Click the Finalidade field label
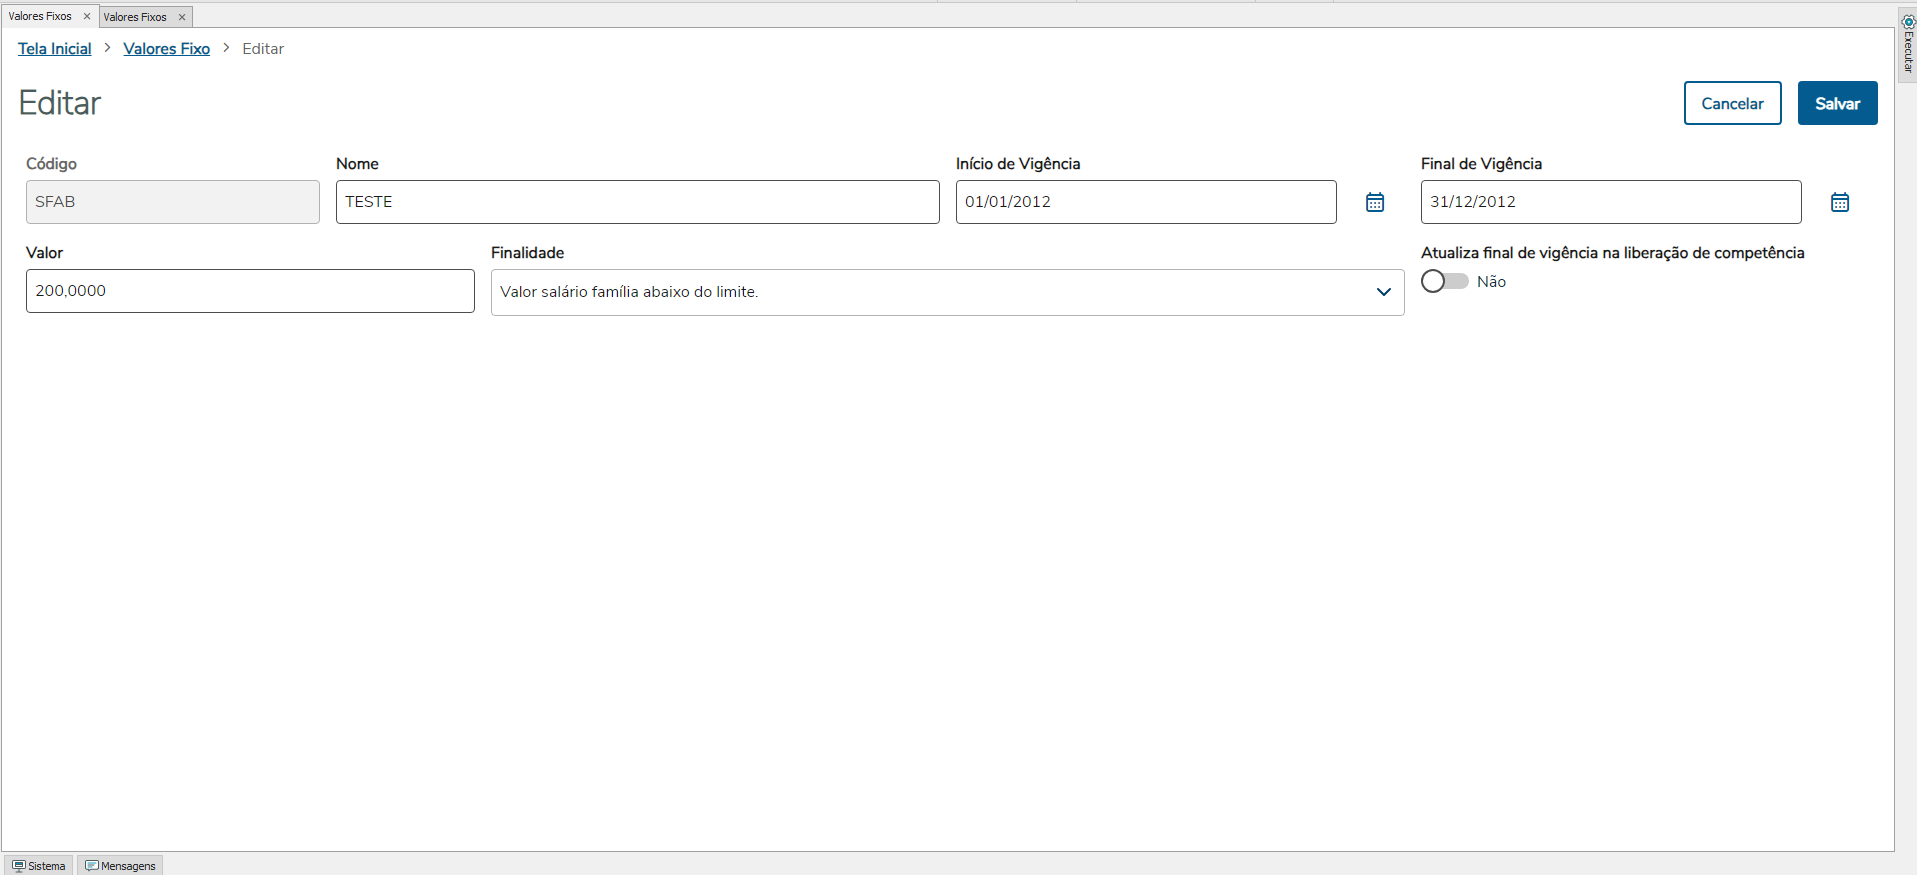Viewport: 1917px width, 875px height. tap(527, 253)
